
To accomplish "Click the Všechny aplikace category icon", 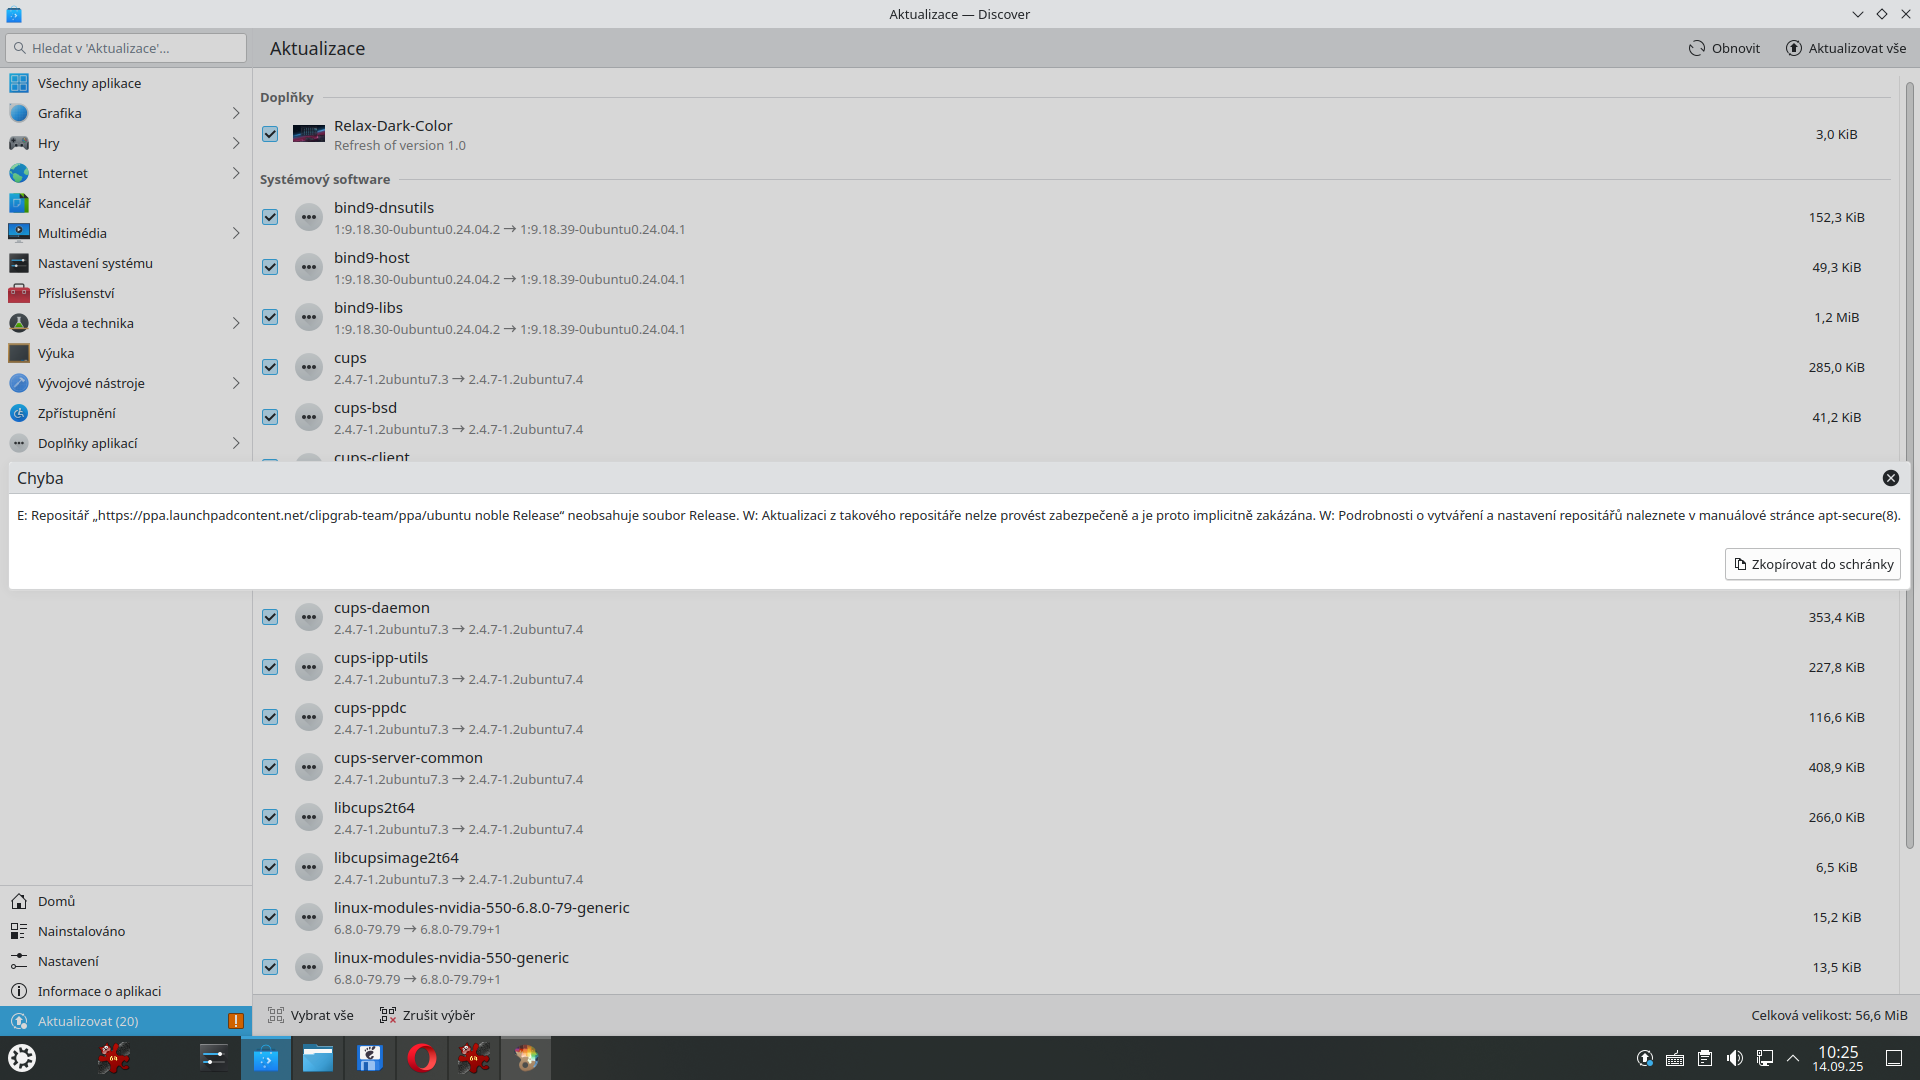I will 19,83.
